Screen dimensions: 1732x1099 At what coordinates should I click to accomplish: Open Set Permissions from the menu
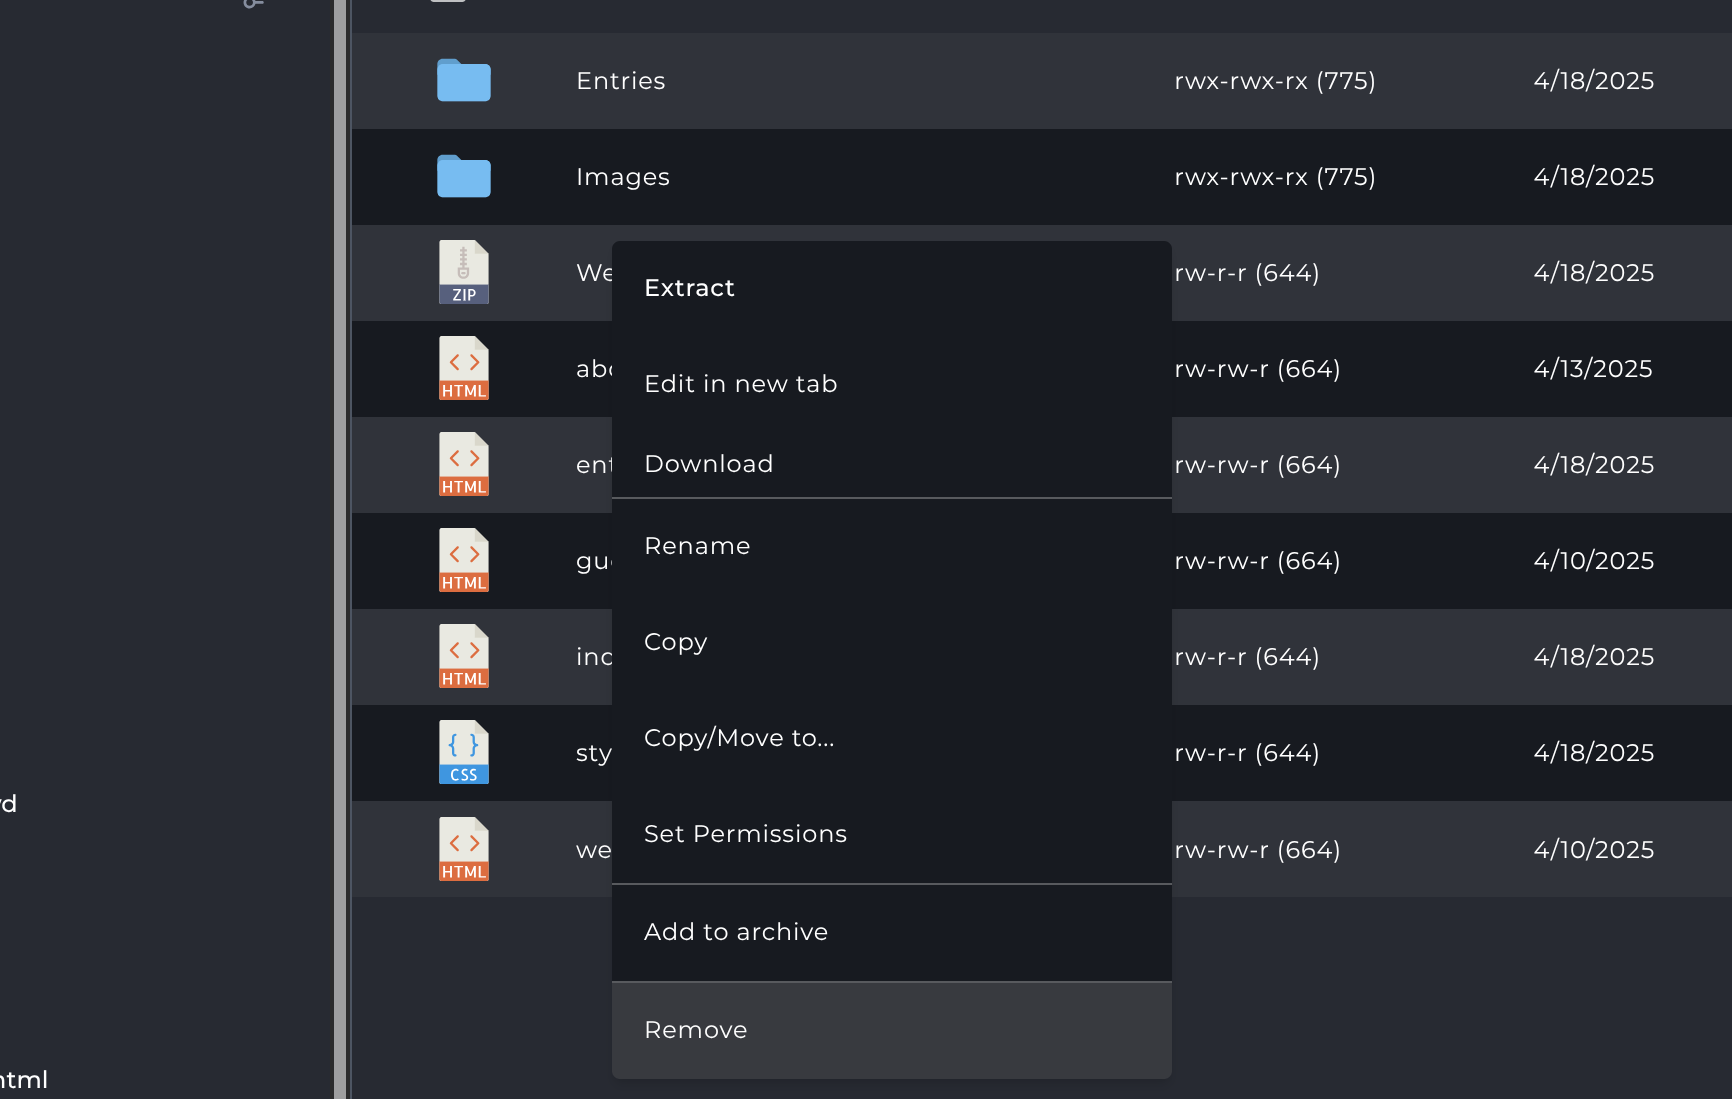(x=745, y=834)
